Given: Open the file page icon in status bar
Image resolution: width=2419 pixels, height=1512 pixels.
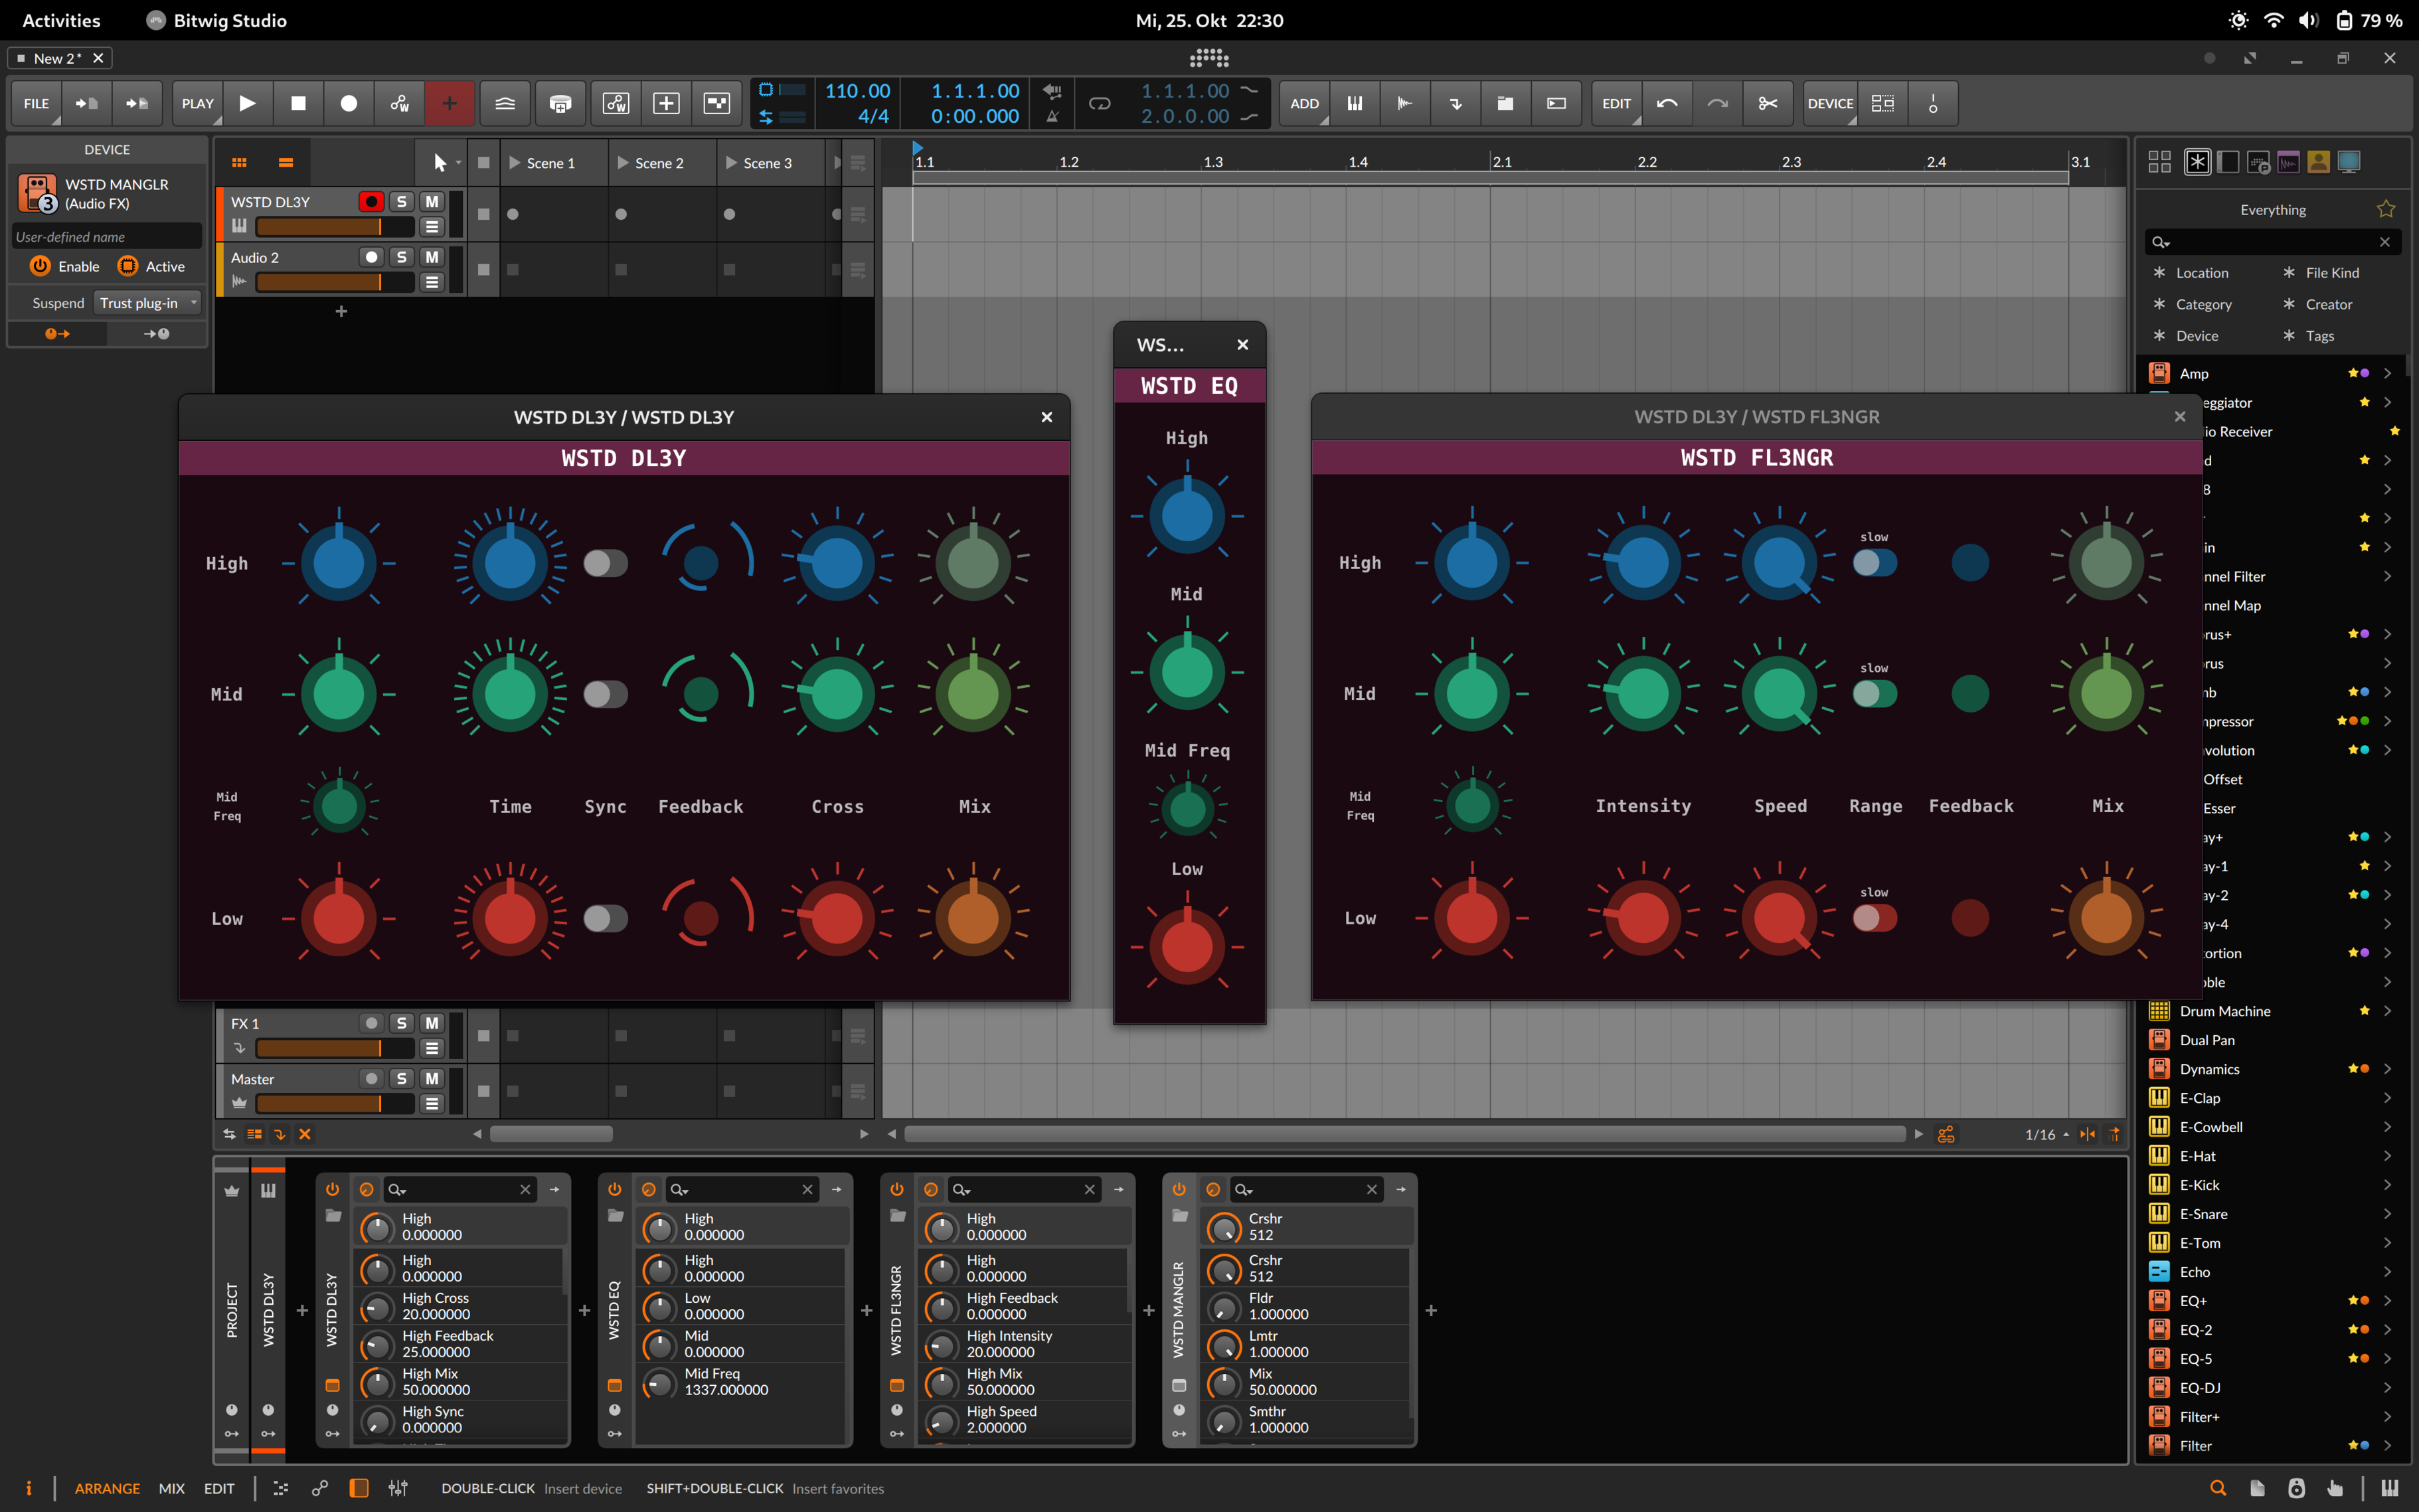Looking at the screenshot, I should coord(2257,1488).
